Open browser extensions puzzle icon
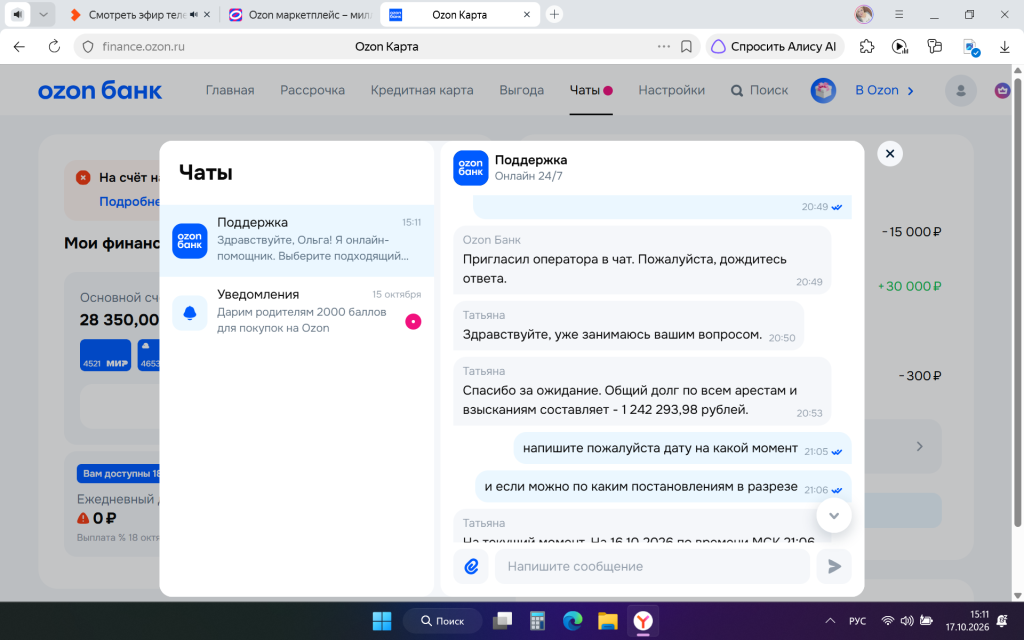Screen dimensions: 1024x640 click(867, 46)
